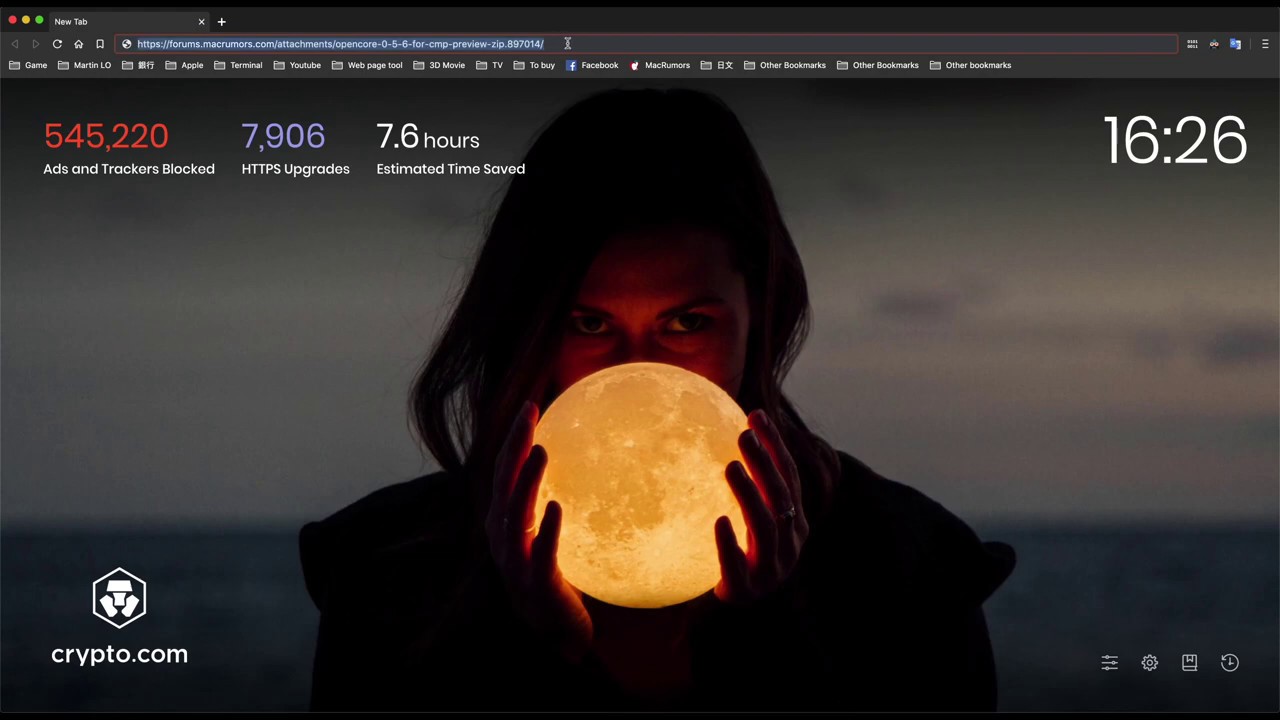Open the 日文 bookmarks folder
This screenshot has height=720, width=1280.
coord(717,65)
